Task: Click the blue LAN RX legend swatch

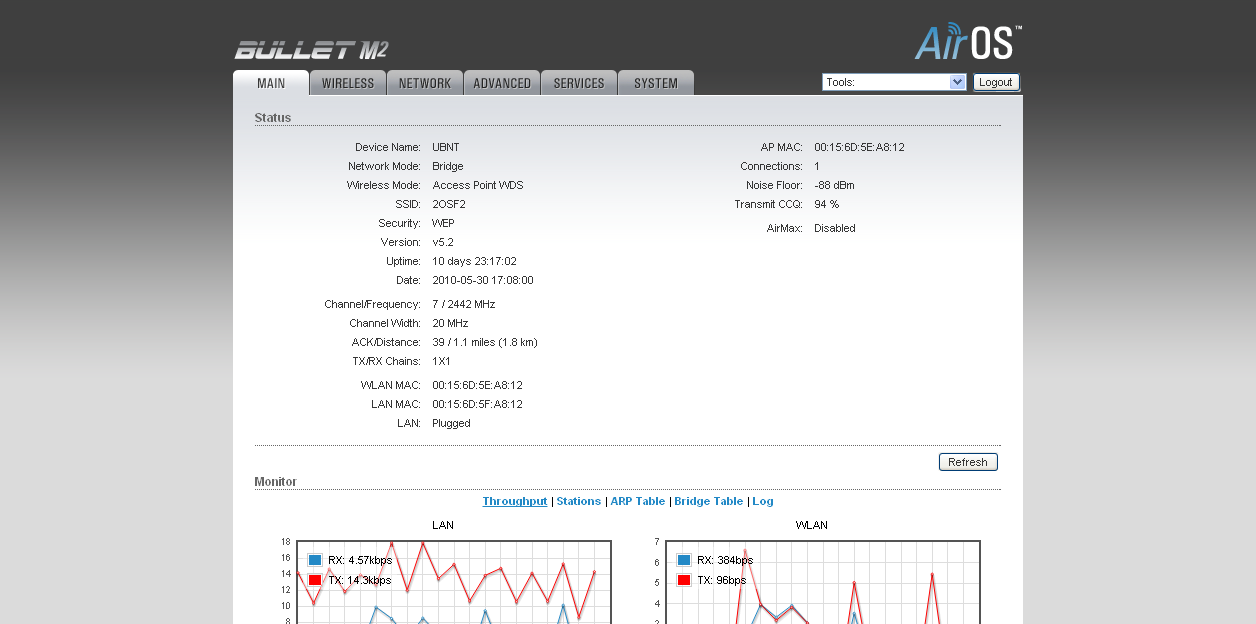Action: tap(315, 560)
